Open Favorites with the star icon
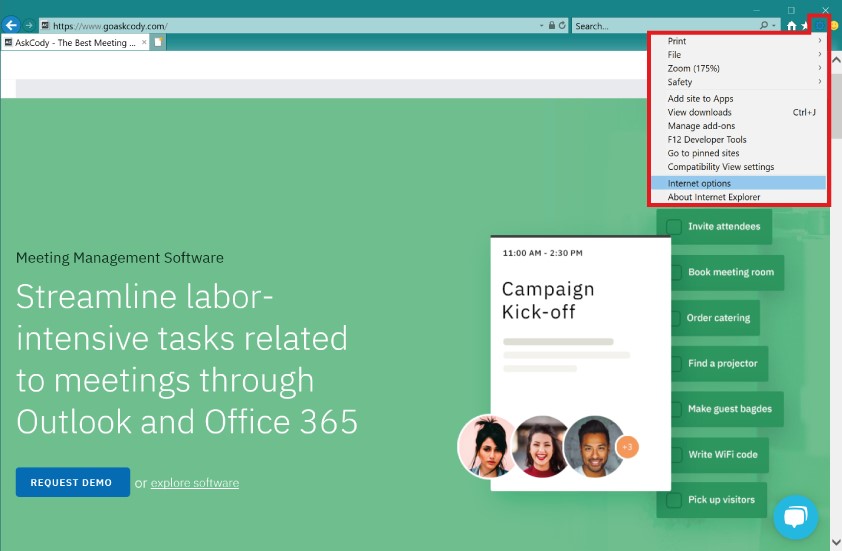The height and width of the screenshot is (551, 842). click(x=805, y=25)
